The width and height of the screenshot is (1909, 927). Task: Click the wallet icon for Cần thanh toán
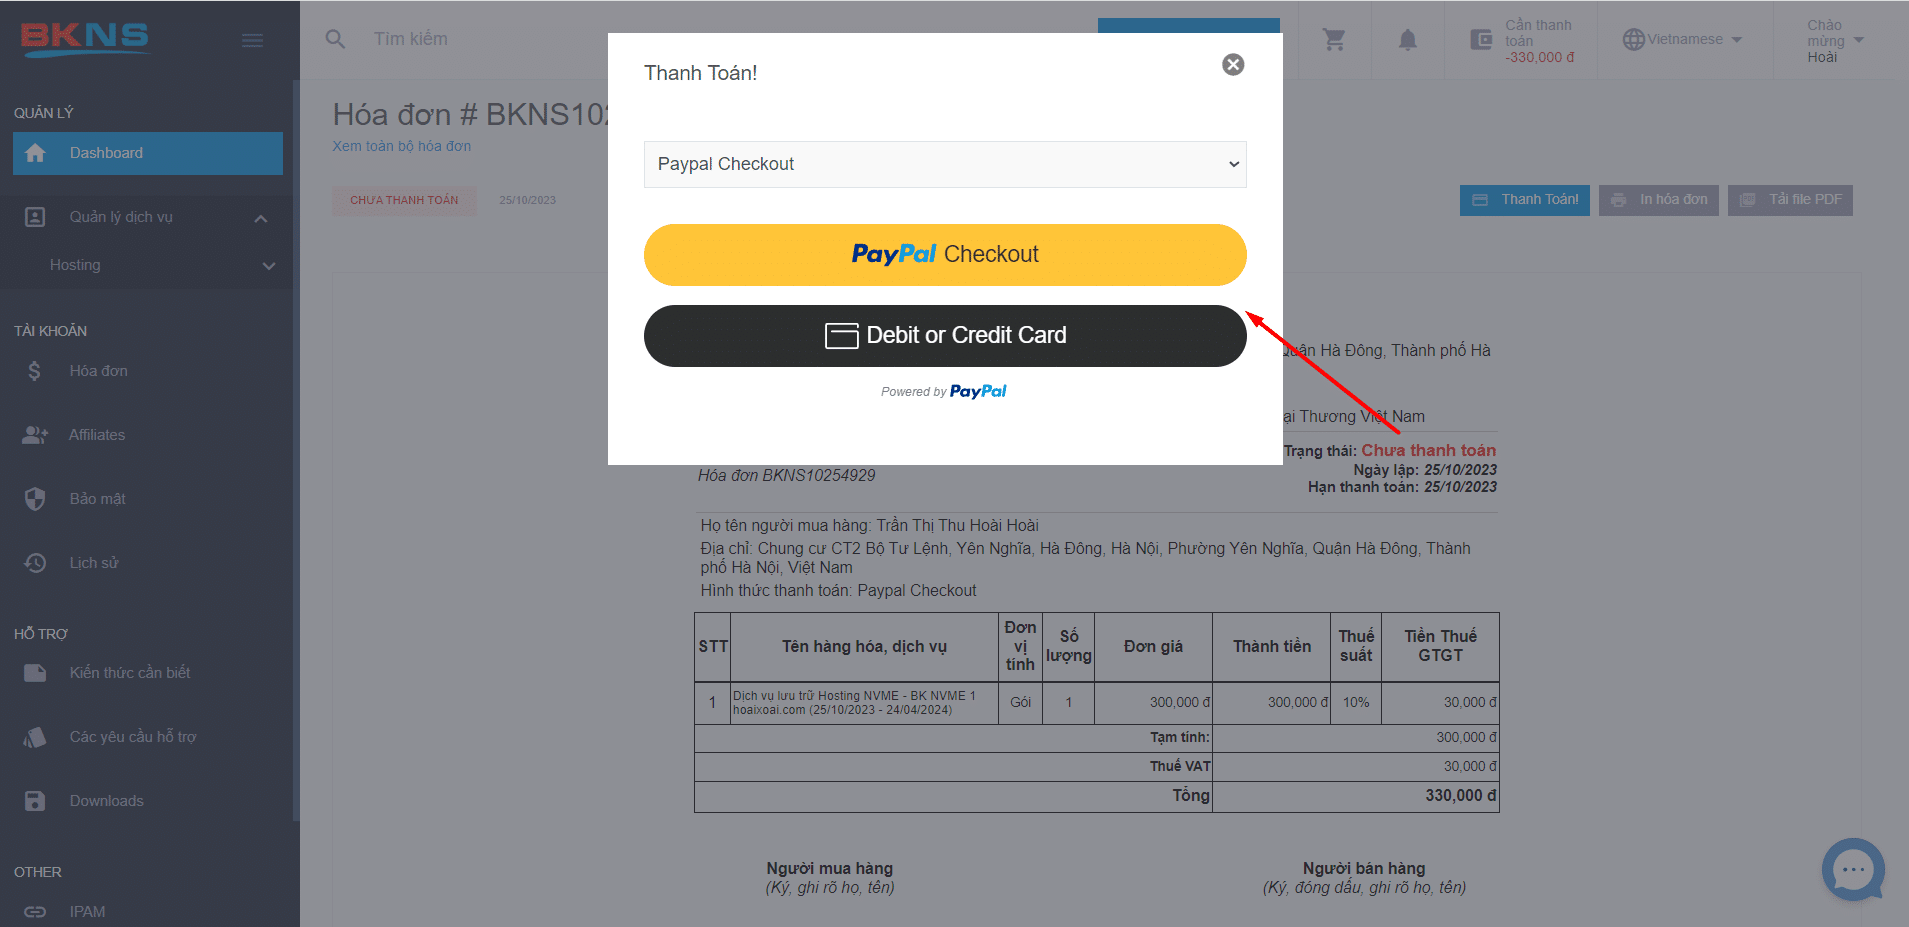click(x=1481, y=40)
